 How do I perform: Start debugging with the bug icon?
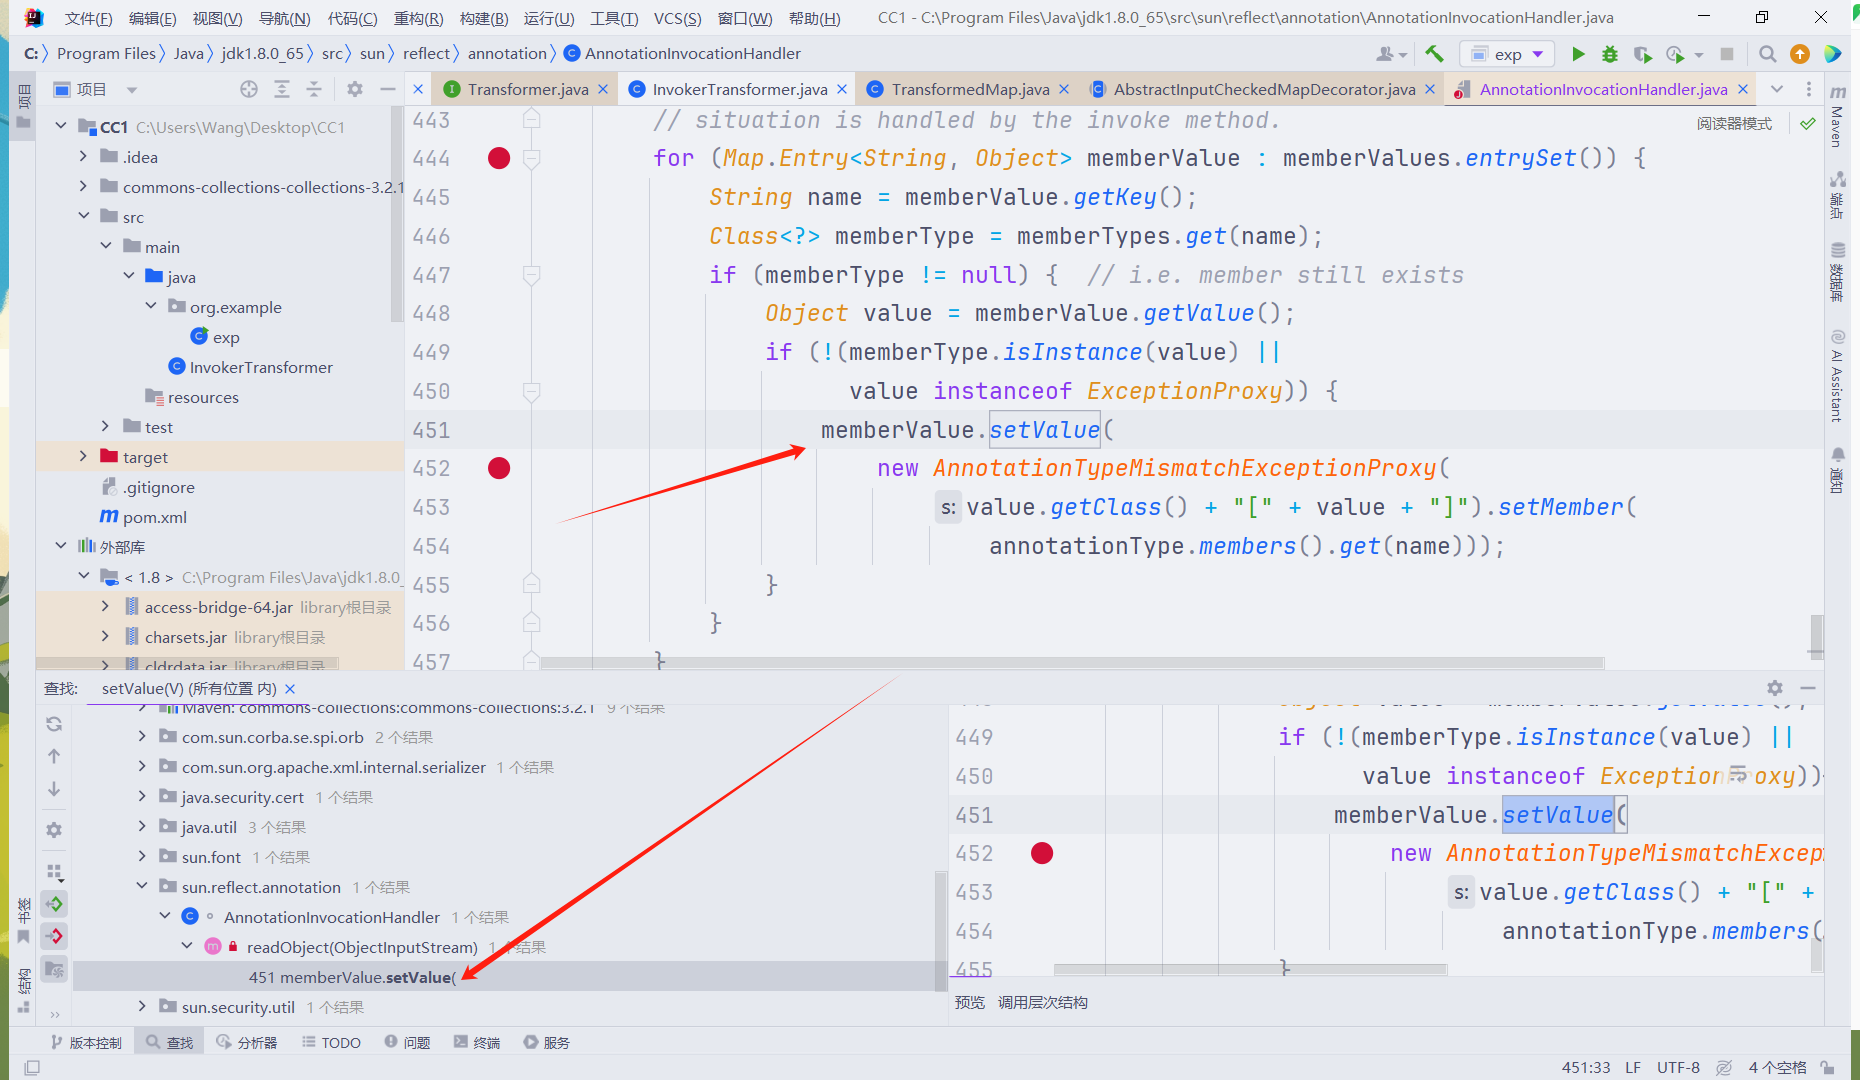(x=1609, y=53)
